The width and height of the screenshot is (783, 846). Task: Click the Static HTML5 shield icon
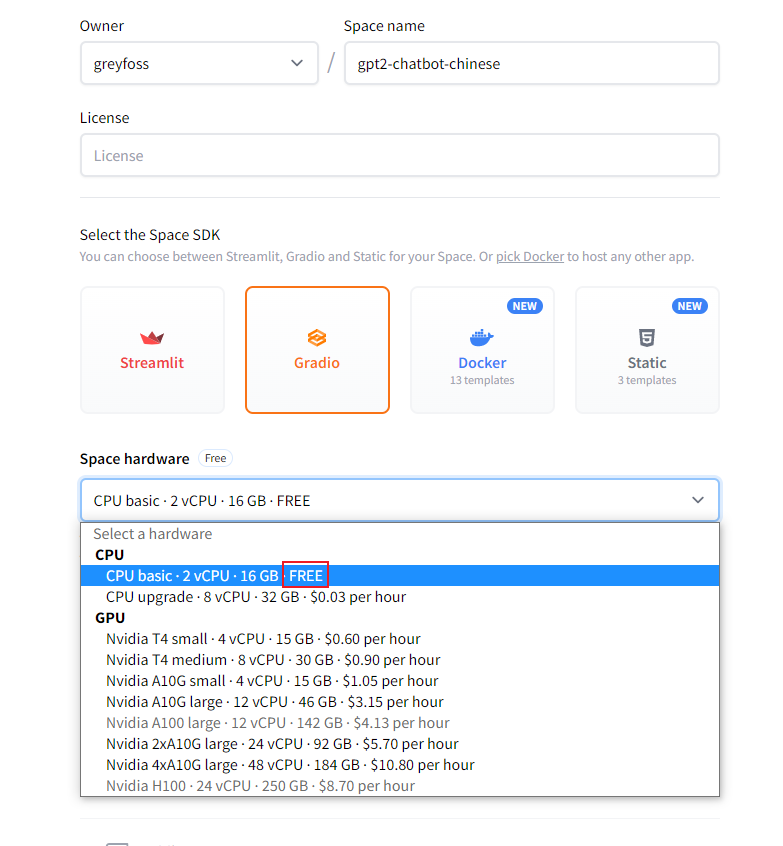[x=646, y=338]
